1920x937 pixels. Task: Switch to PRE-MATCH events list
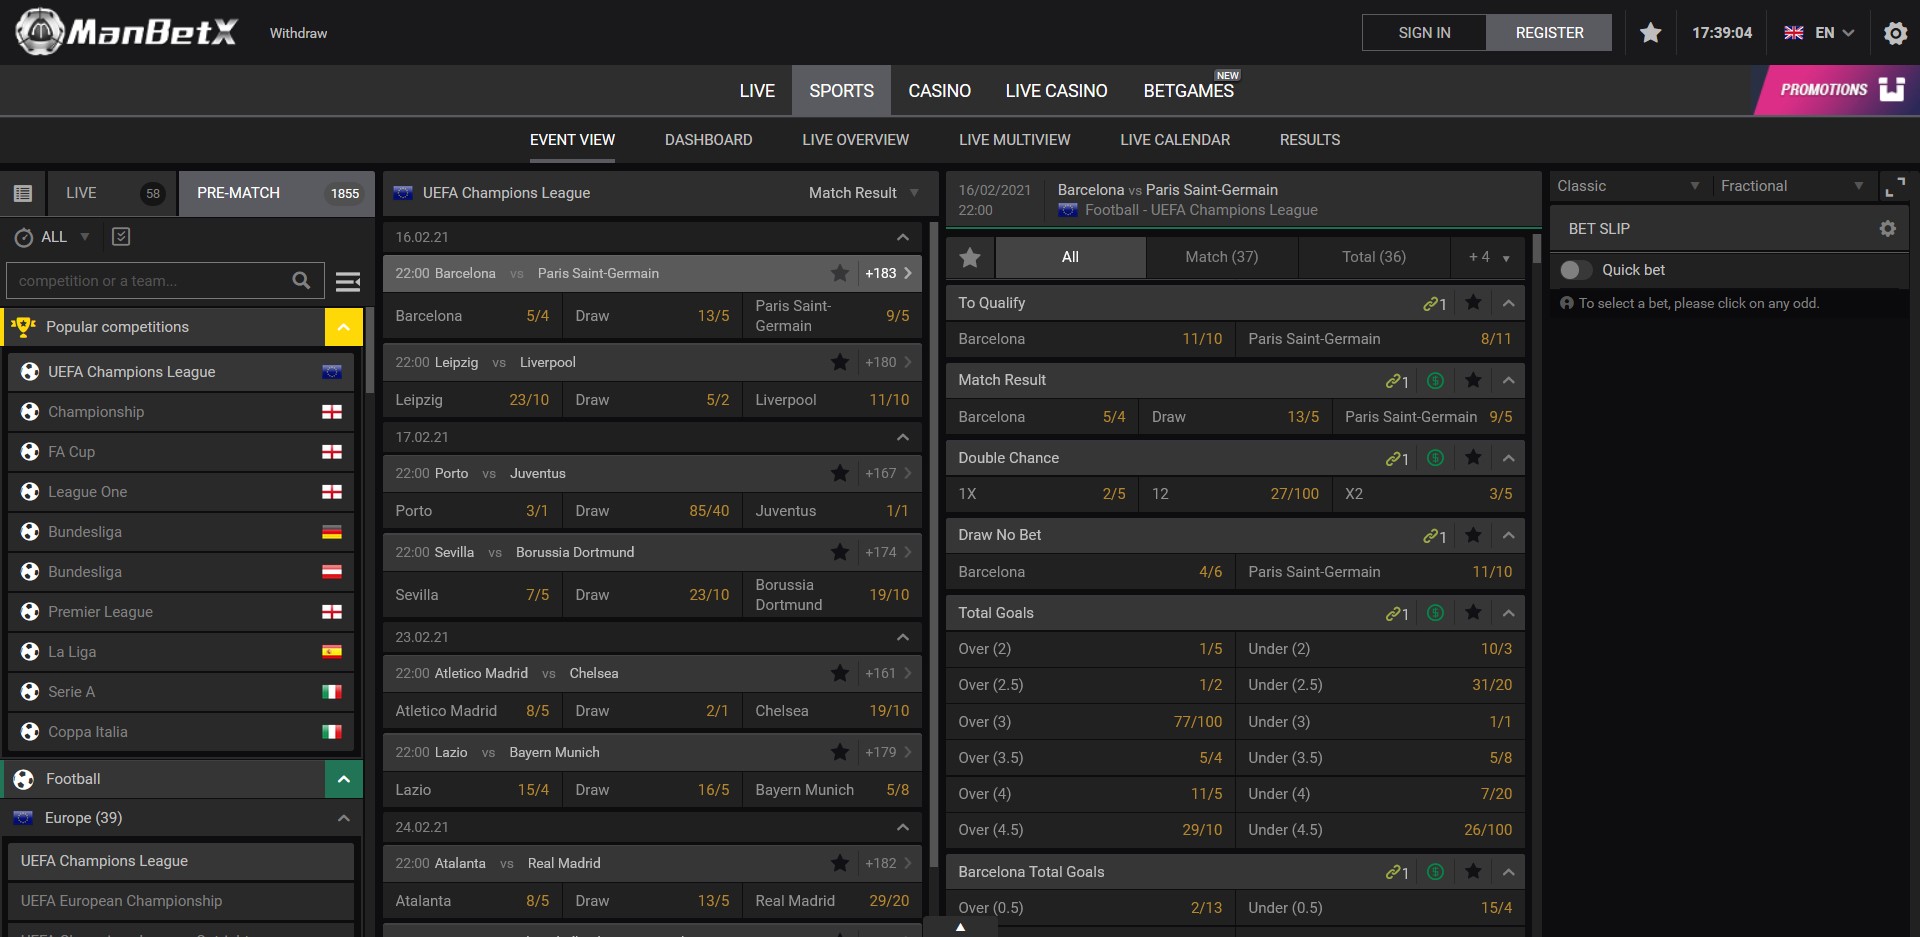point(277,193)
